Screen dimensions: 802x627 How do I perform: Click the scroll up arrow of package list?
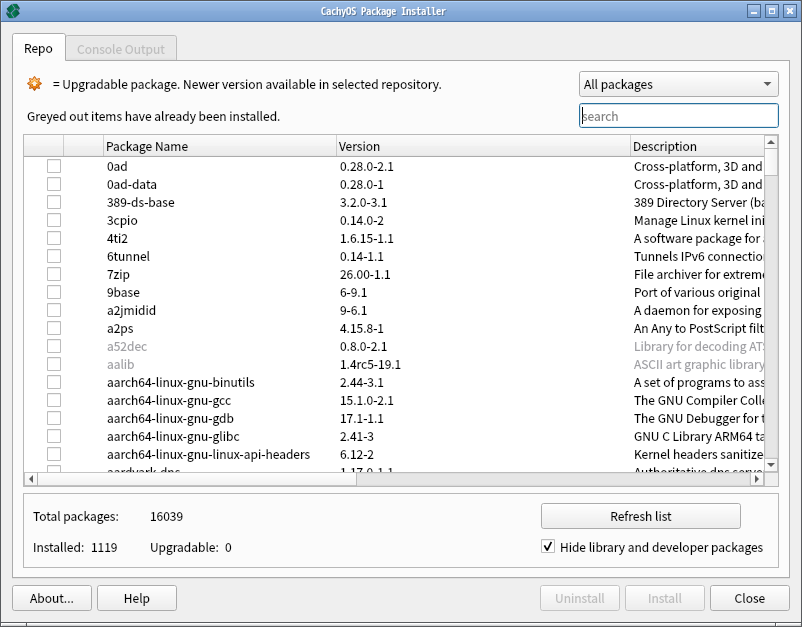[x=771, y=143]
